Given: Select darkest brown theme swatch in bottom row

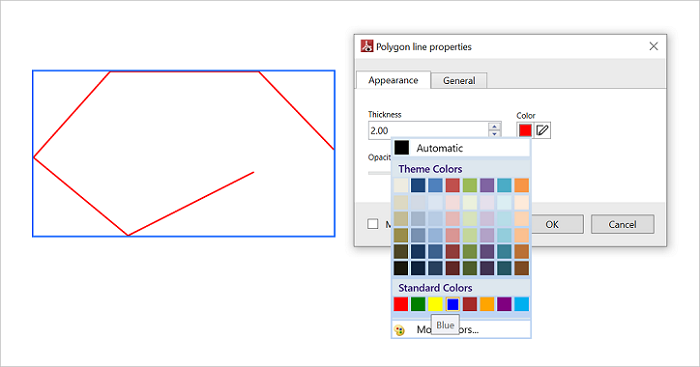Looking at the screenshot, I should coord(521,268).
